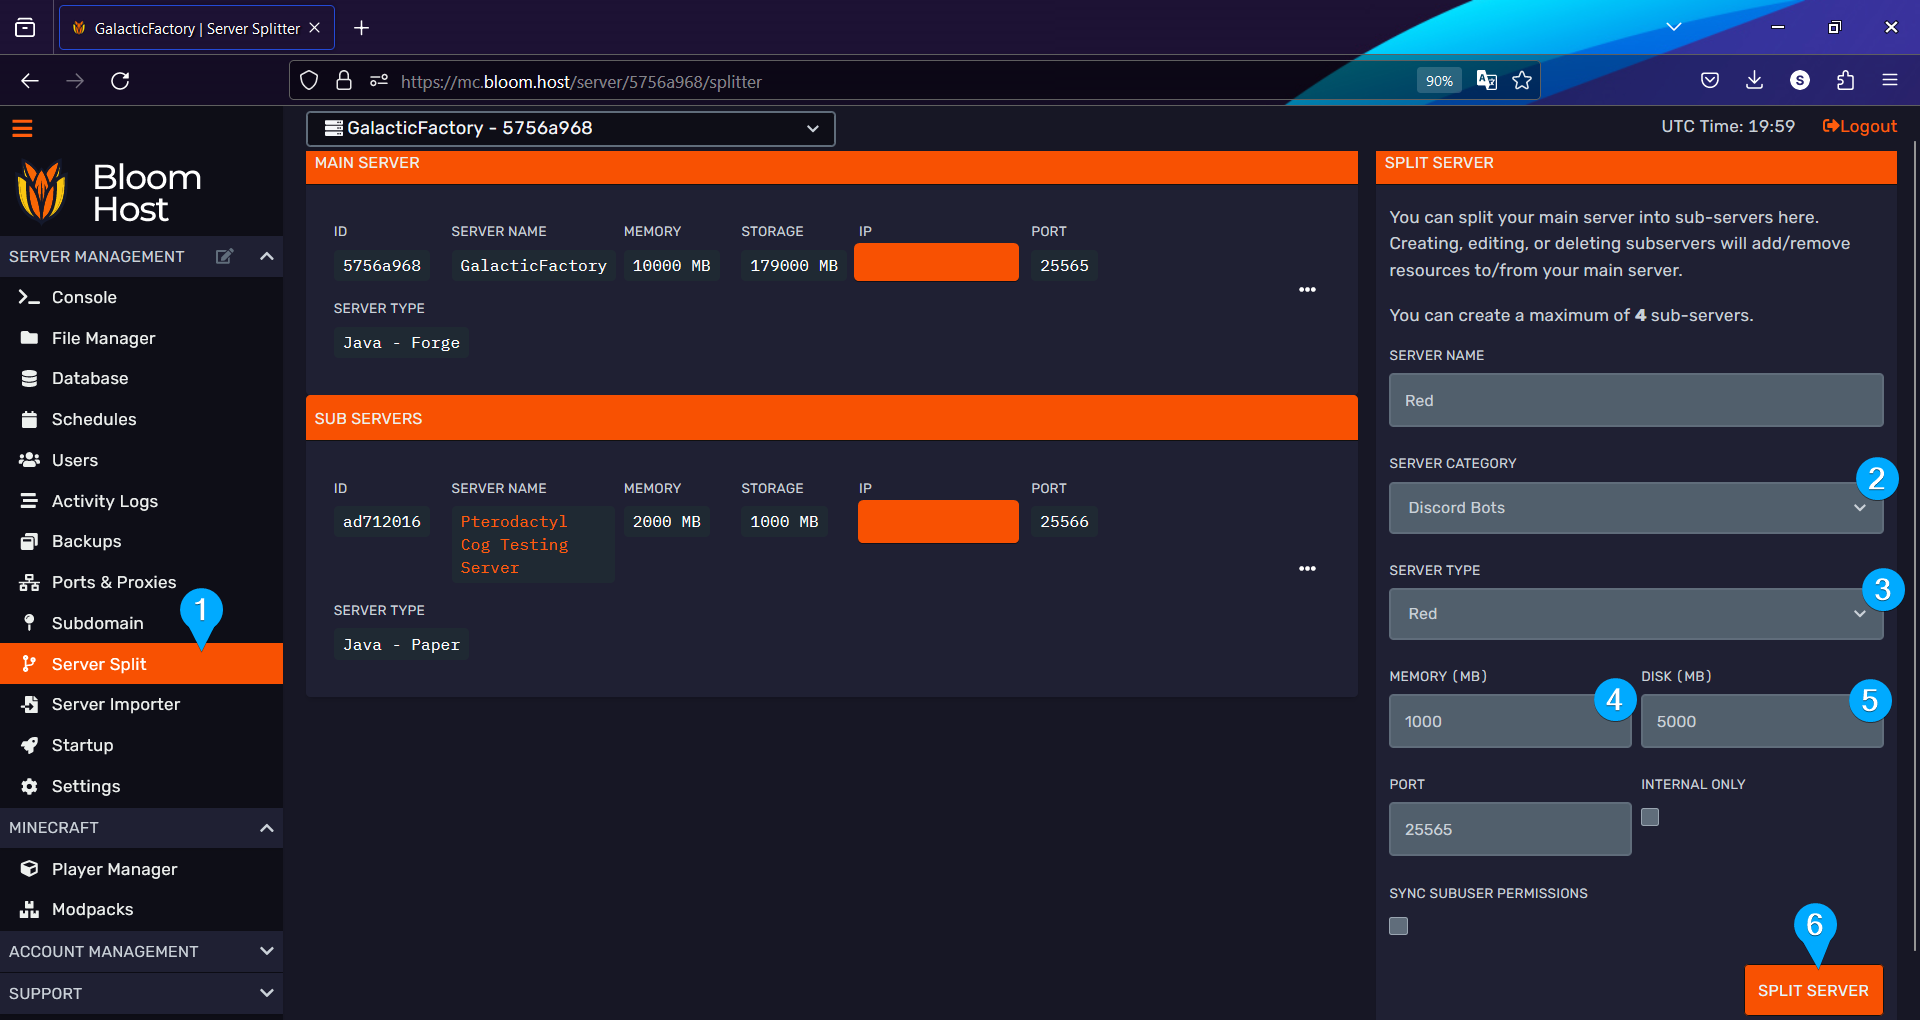This screenshot has height=1020, width=1920.
Task: Click the Pocket save icon
Action: 1710,81
